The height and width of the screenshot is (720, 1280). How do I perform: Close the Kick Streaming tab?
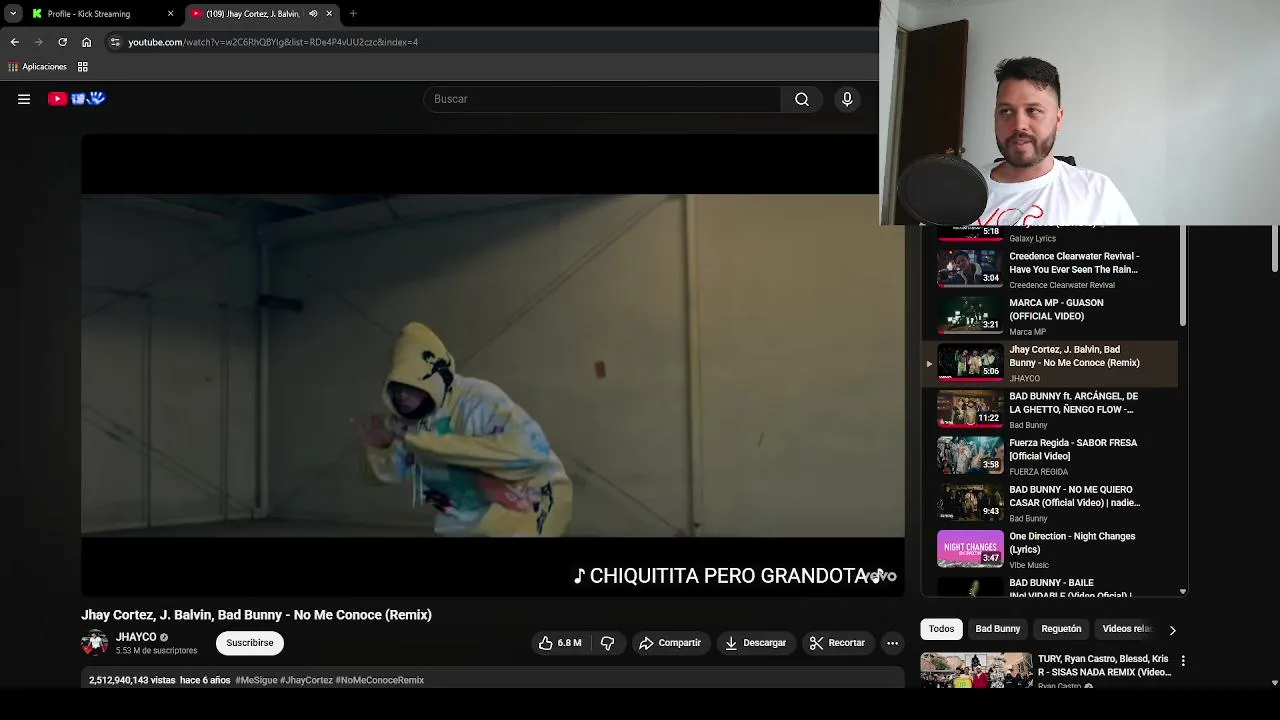coord(170,14)
